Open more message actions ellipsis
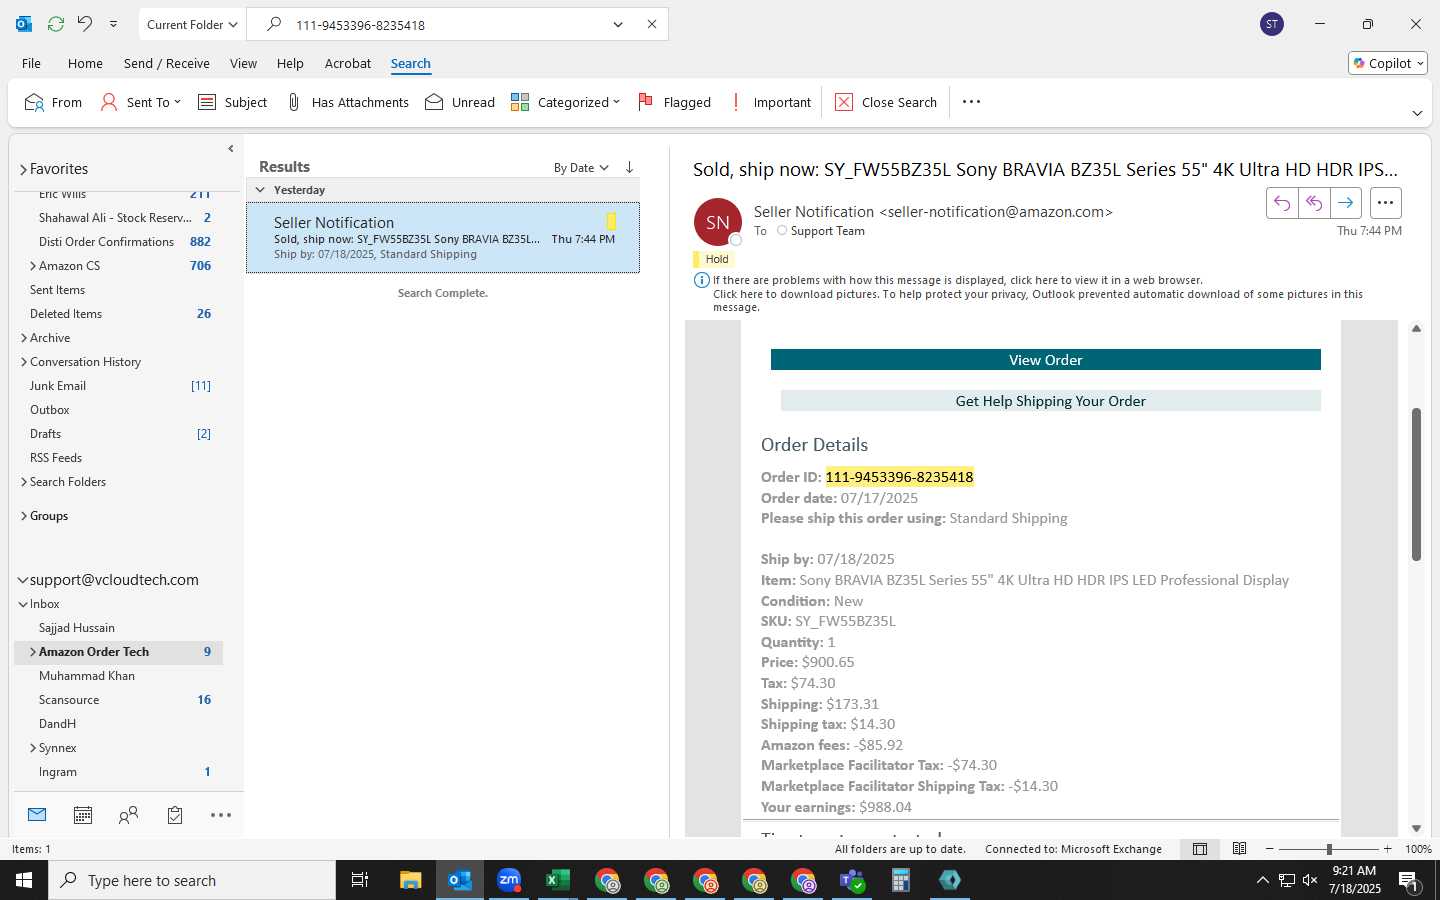The height and width of the screenshot is (900, 1440). pos(1385,203)
